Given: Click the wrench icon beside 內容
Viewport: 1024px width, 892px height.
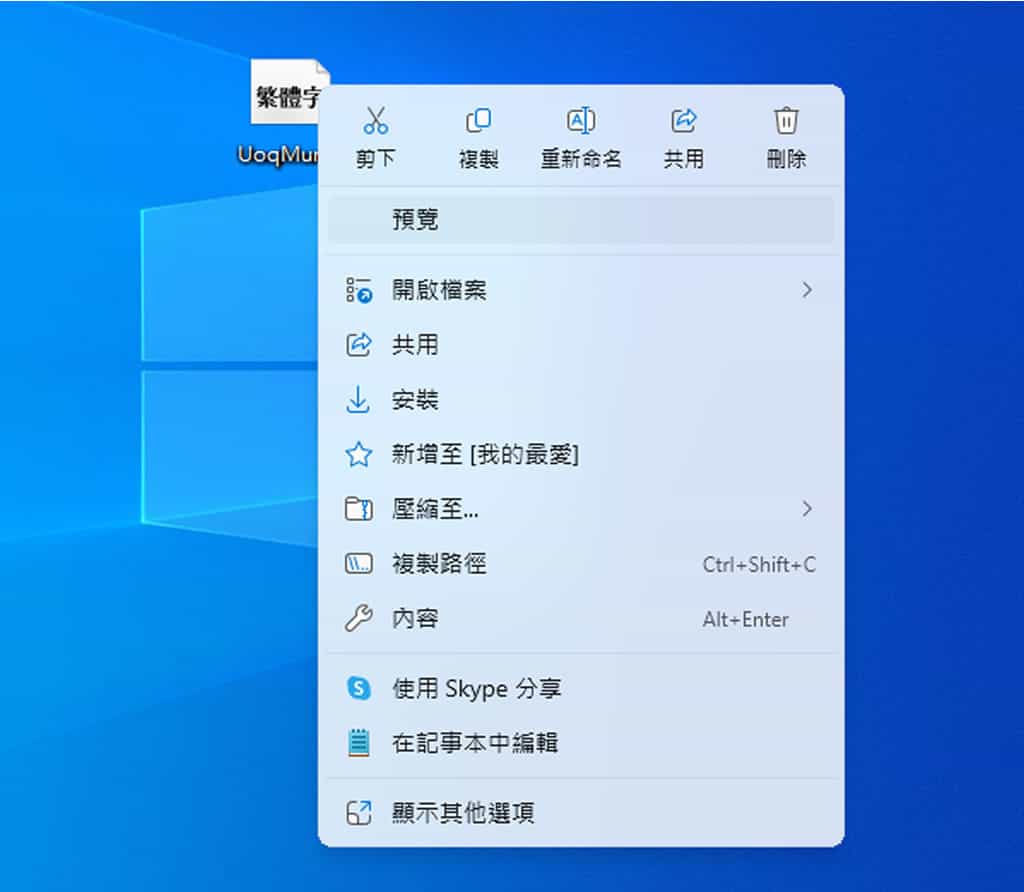Looking at the screenshot, I should pyautogui.click(x=359, y=618).
